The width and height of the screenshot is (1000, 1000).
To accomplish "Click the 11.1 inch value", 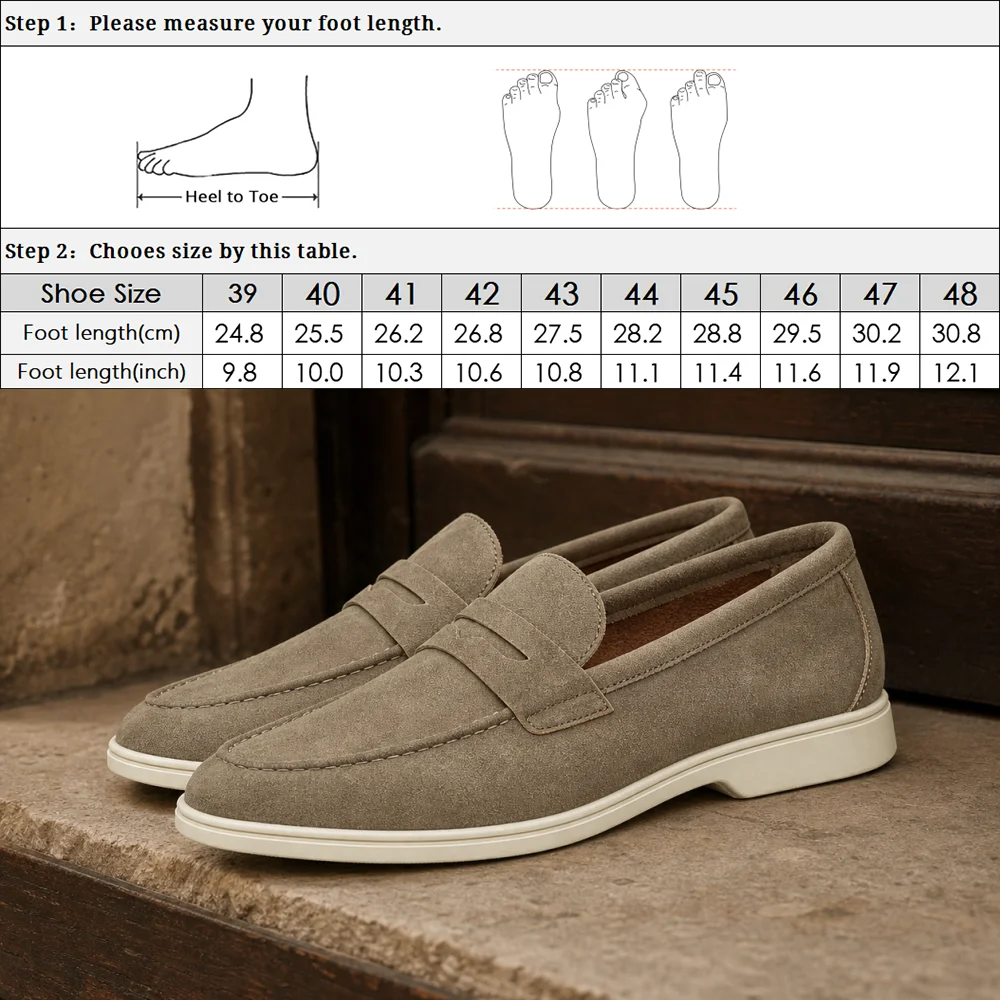I will [638, 372].
